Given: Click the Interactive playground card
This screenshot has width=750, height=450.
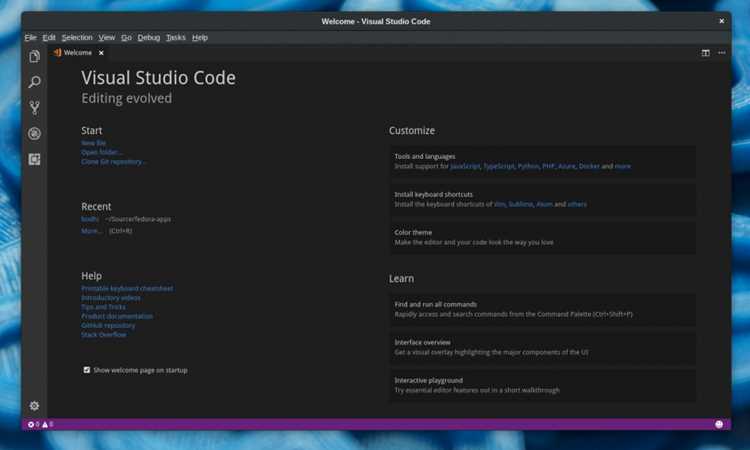Looking at the screenshot, I should pos(543,385).
